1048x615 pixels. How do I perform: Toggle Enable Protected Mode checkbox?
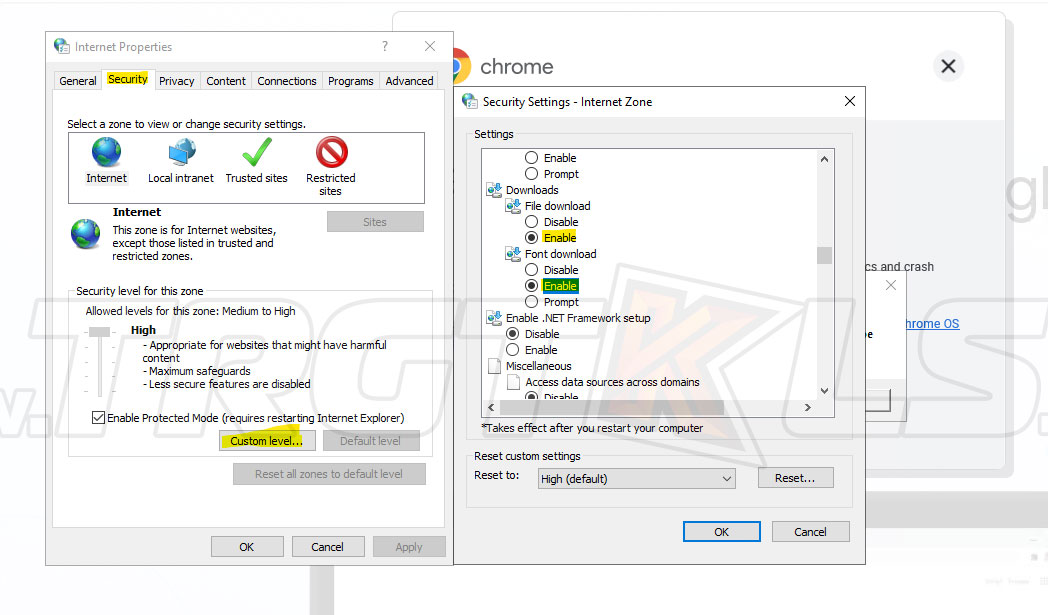coord(98,418)
